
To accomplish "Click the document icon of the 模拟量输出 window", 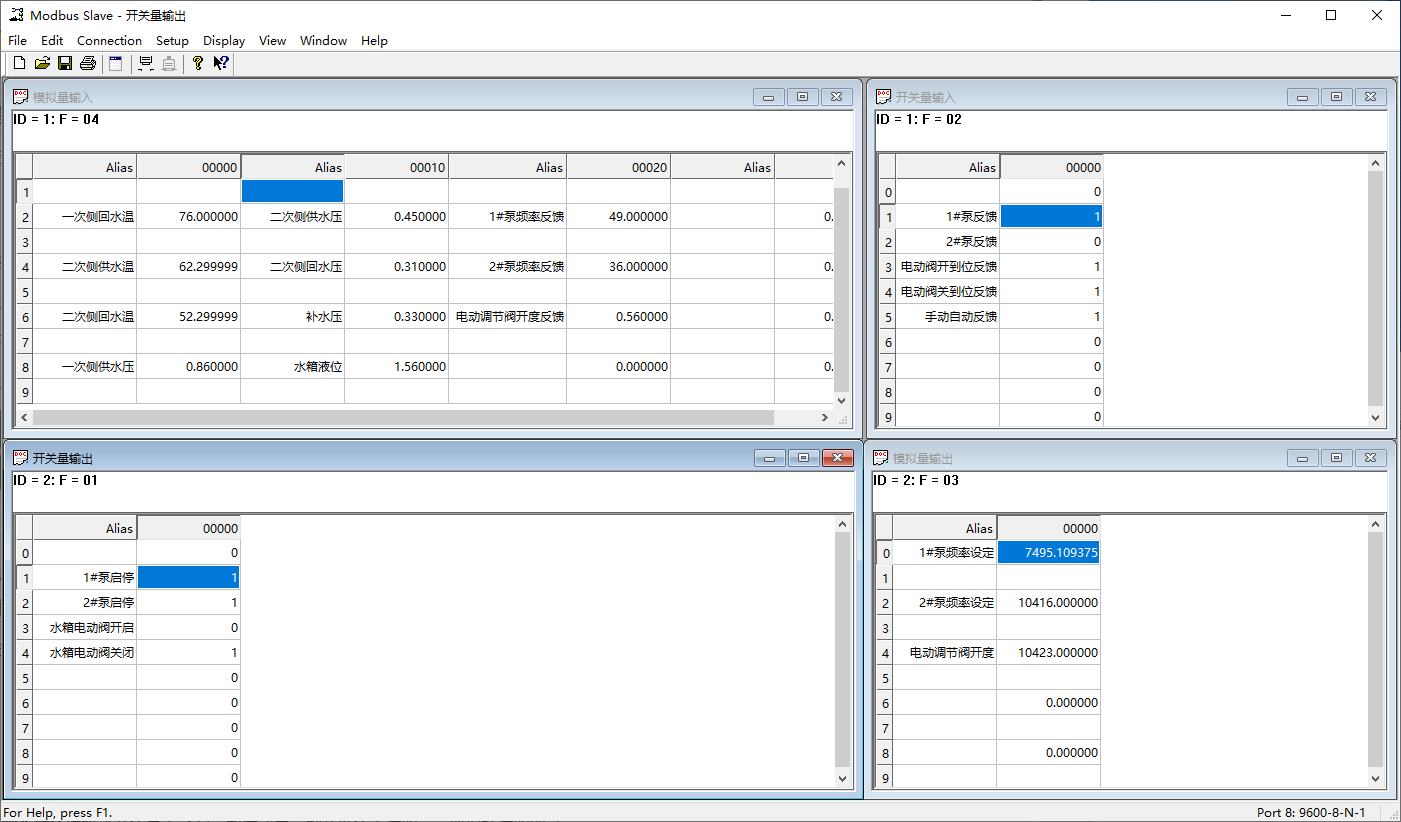I will tap(881, 458).
